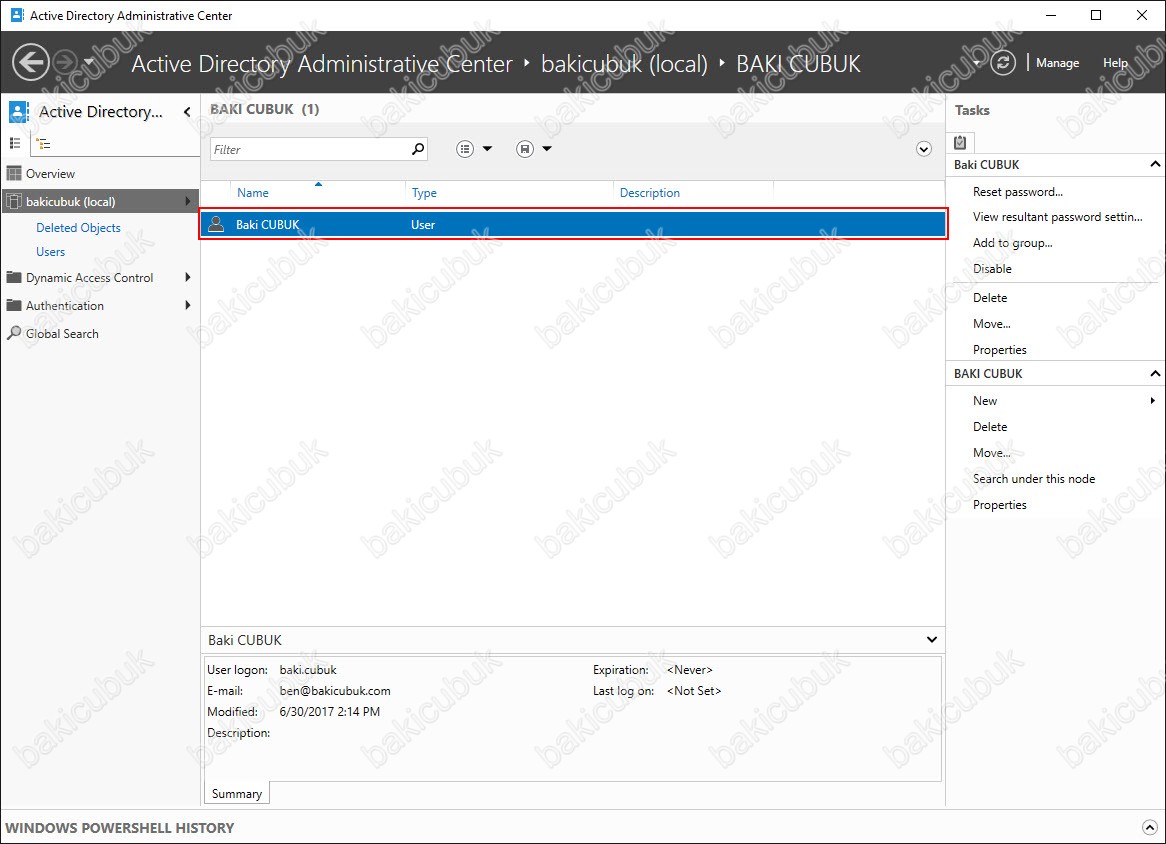Open the Manage menu
The width and height of the screenshot is (1166, 844).
click(1057, 63)
